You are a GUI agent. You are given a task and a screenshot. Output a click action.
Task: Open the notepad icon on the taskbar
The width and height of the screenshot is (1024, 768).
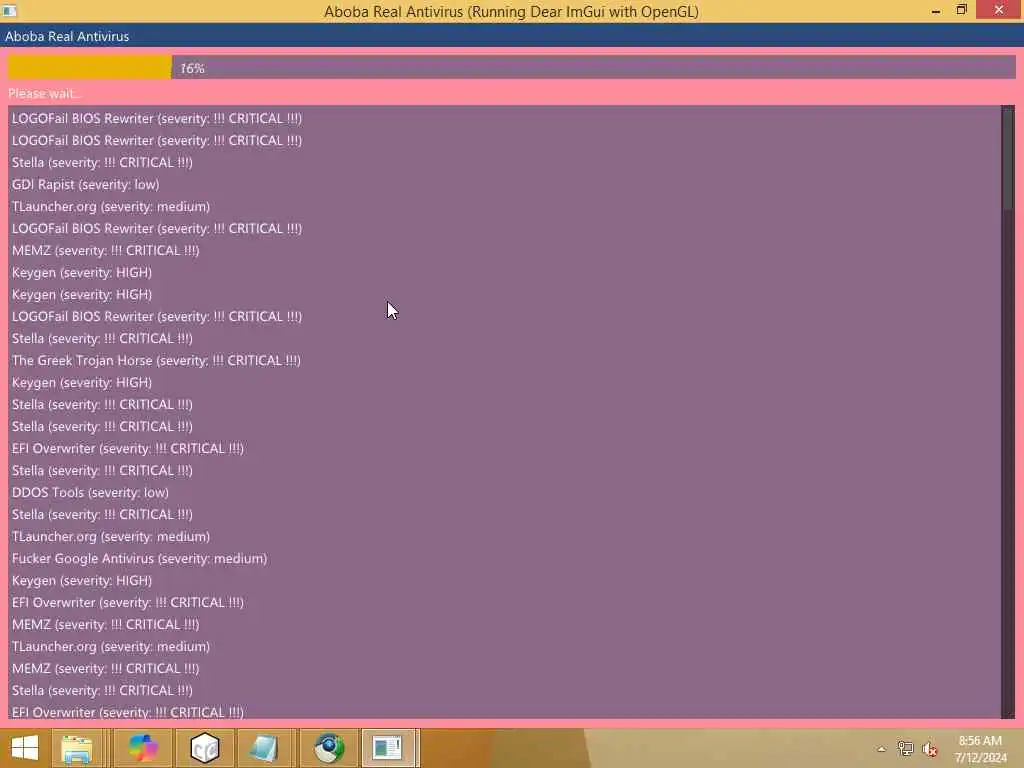266,748
